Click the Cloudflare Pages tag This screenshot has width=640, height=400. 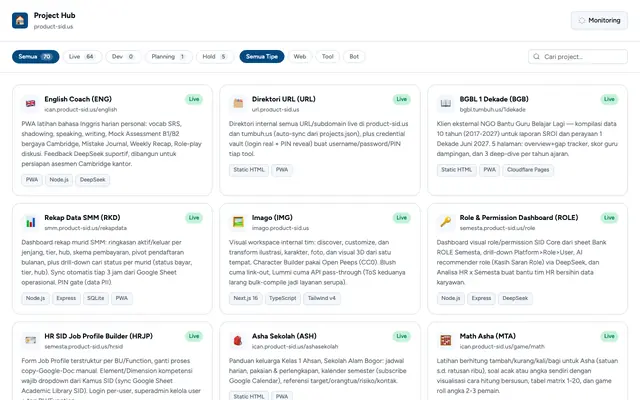tap(528, 170)
